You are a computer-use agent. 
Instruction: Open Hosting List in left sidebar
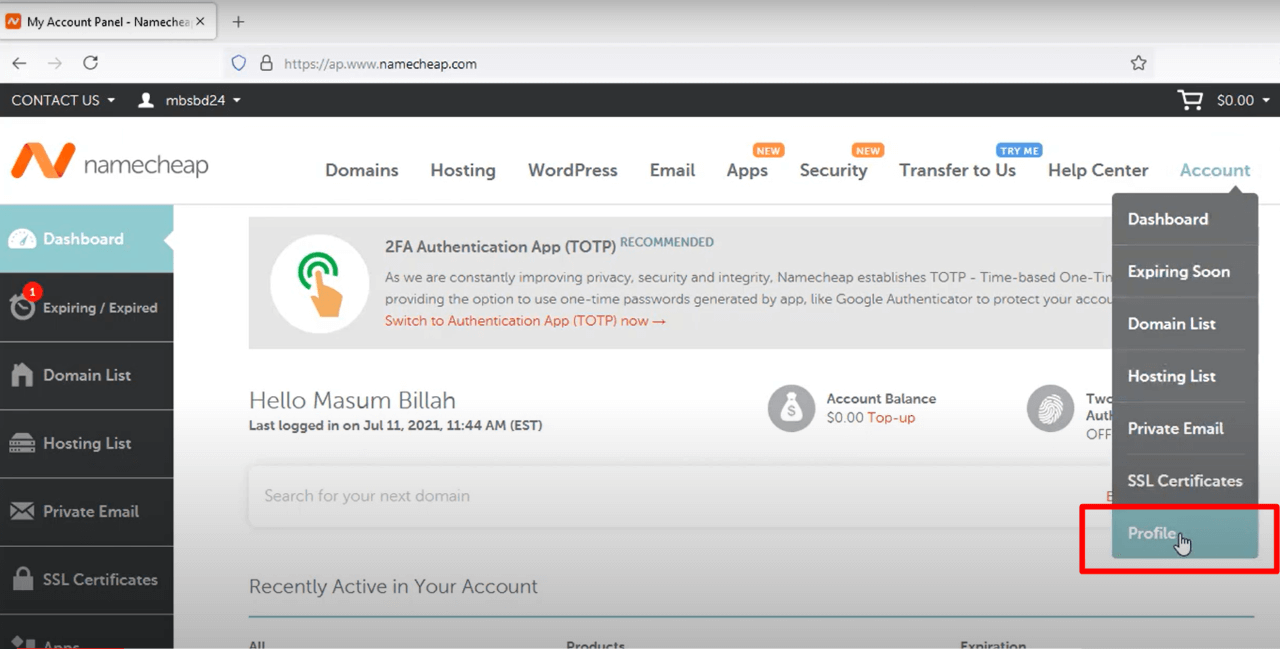[86, 443]
